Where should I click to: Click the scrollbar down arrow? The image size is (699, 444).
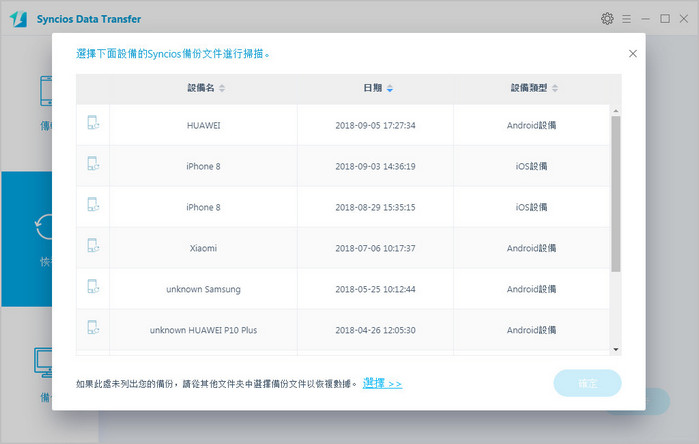[616, 349]
